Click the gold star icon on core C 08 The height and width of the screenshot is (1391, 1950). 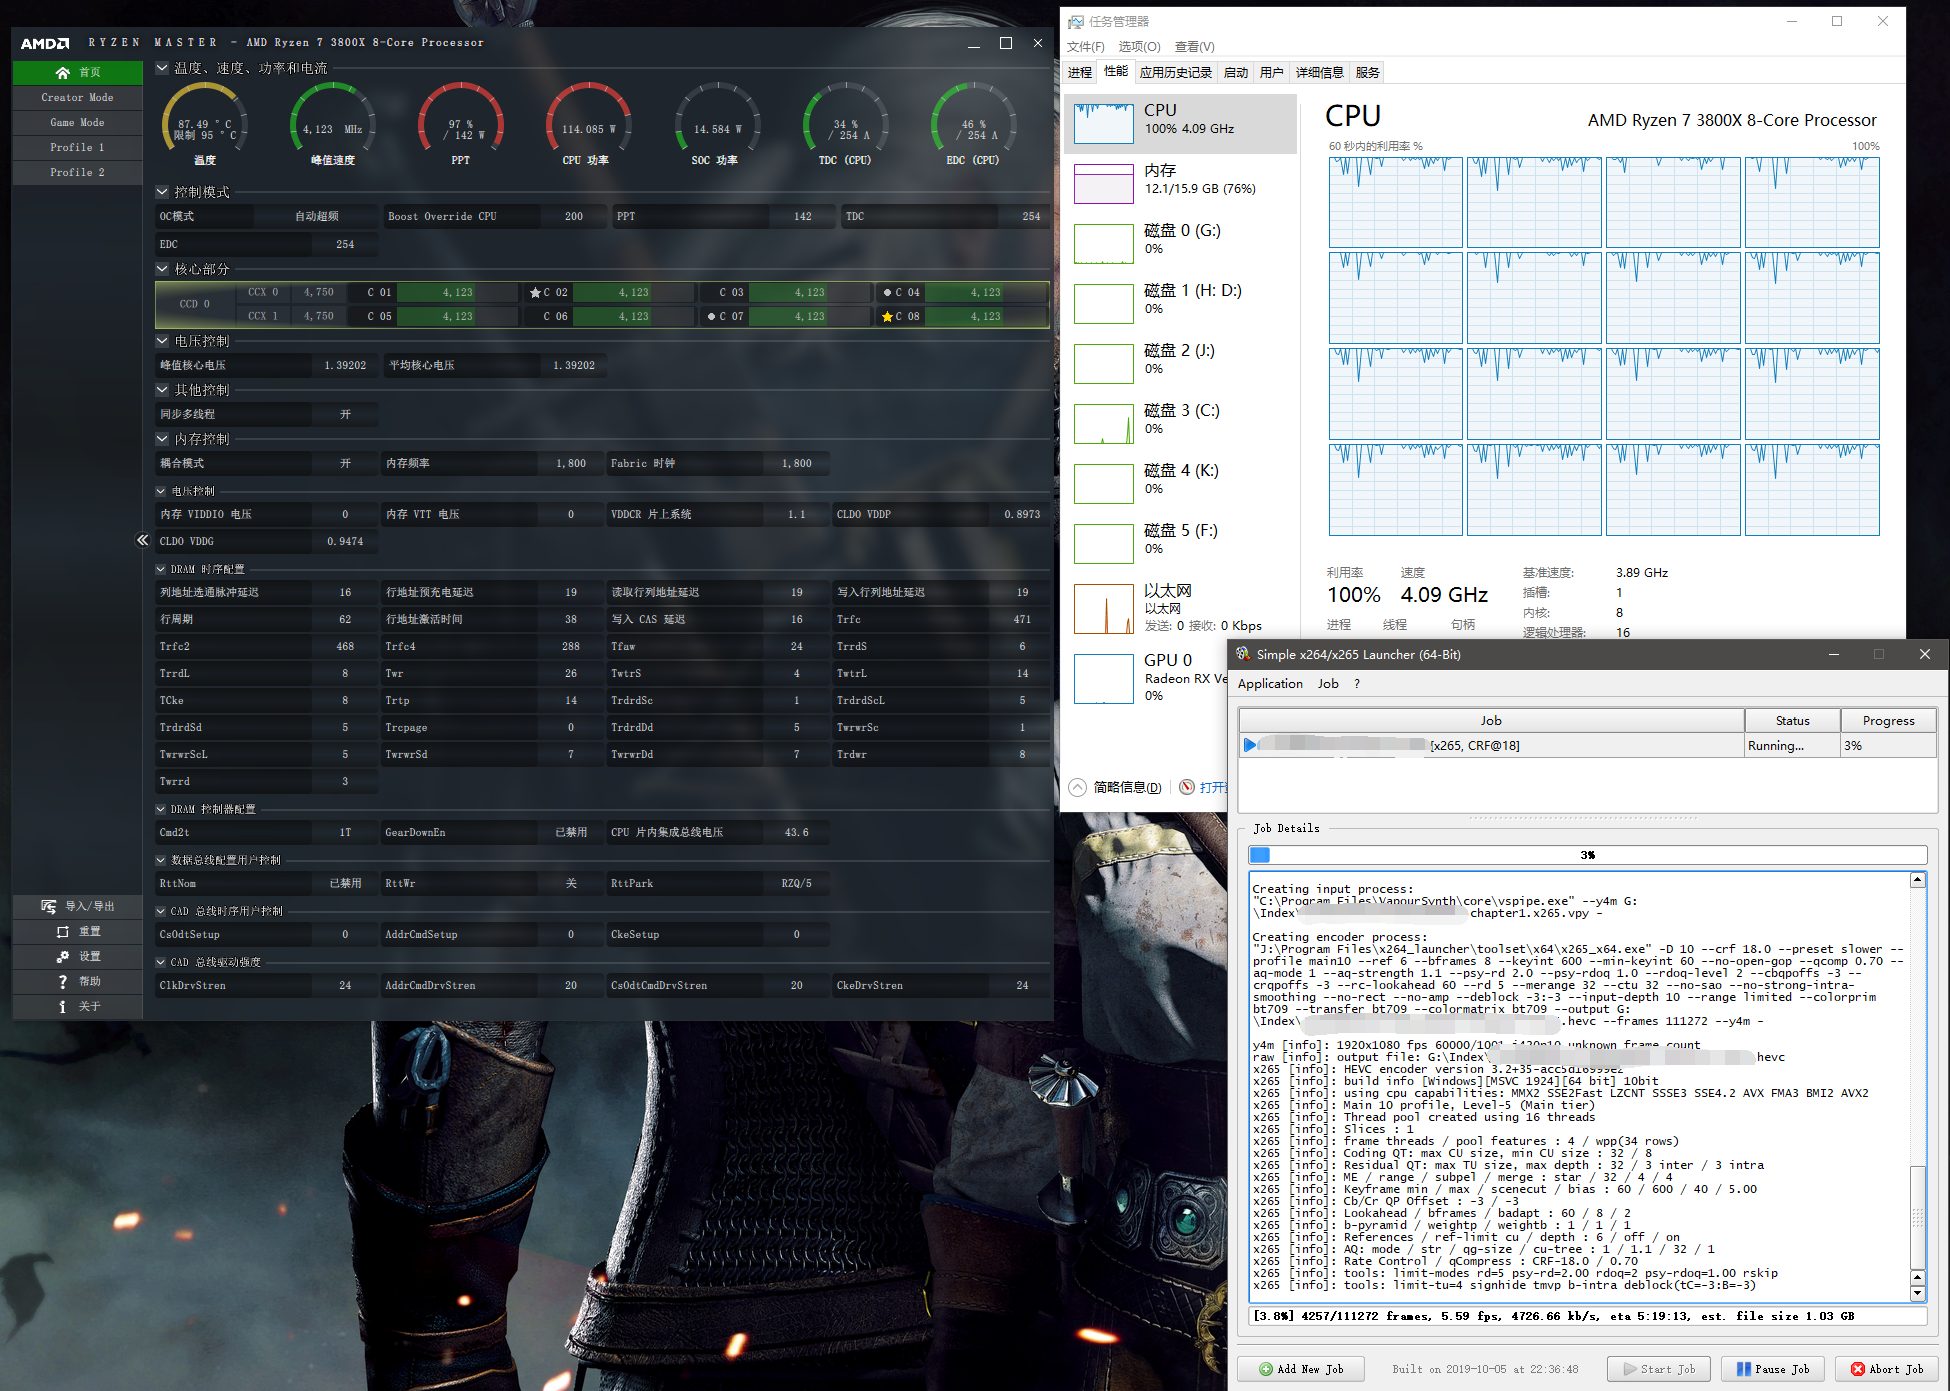tap(887, 317)
